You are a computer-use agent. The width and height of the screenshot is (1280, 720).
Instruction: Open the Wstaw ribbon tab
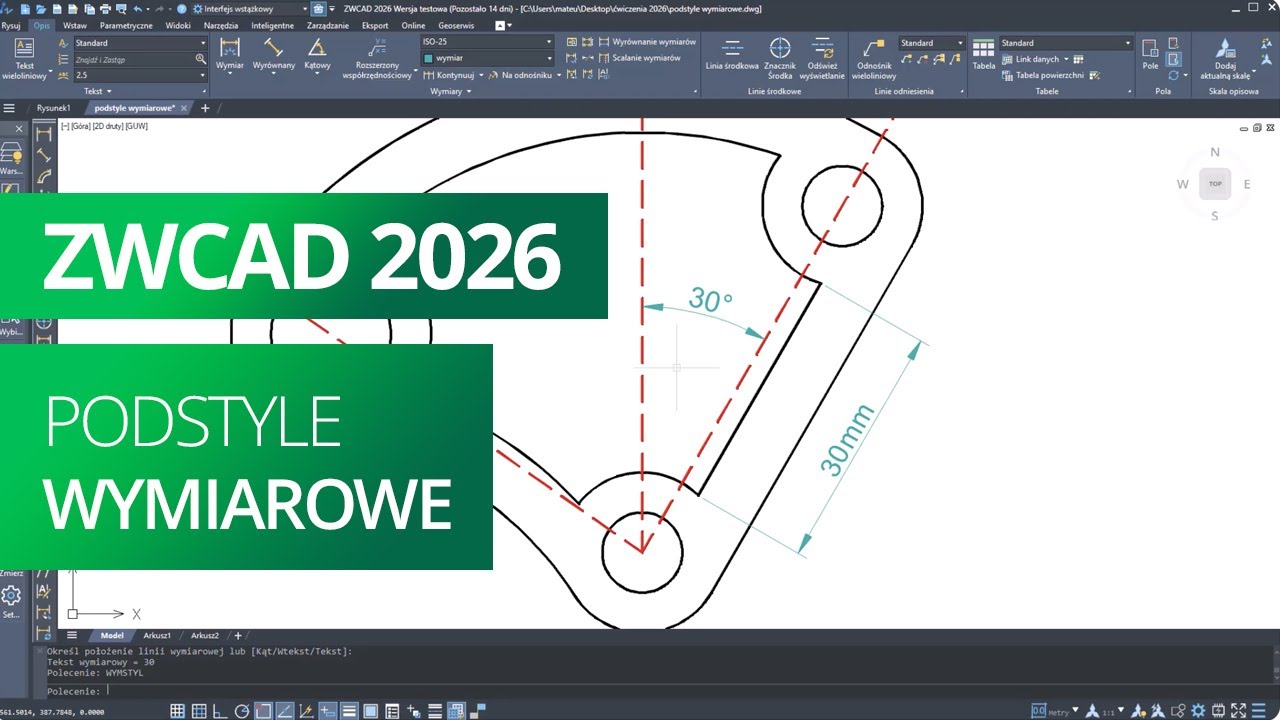pyautogui.click(x=74, y=25)
